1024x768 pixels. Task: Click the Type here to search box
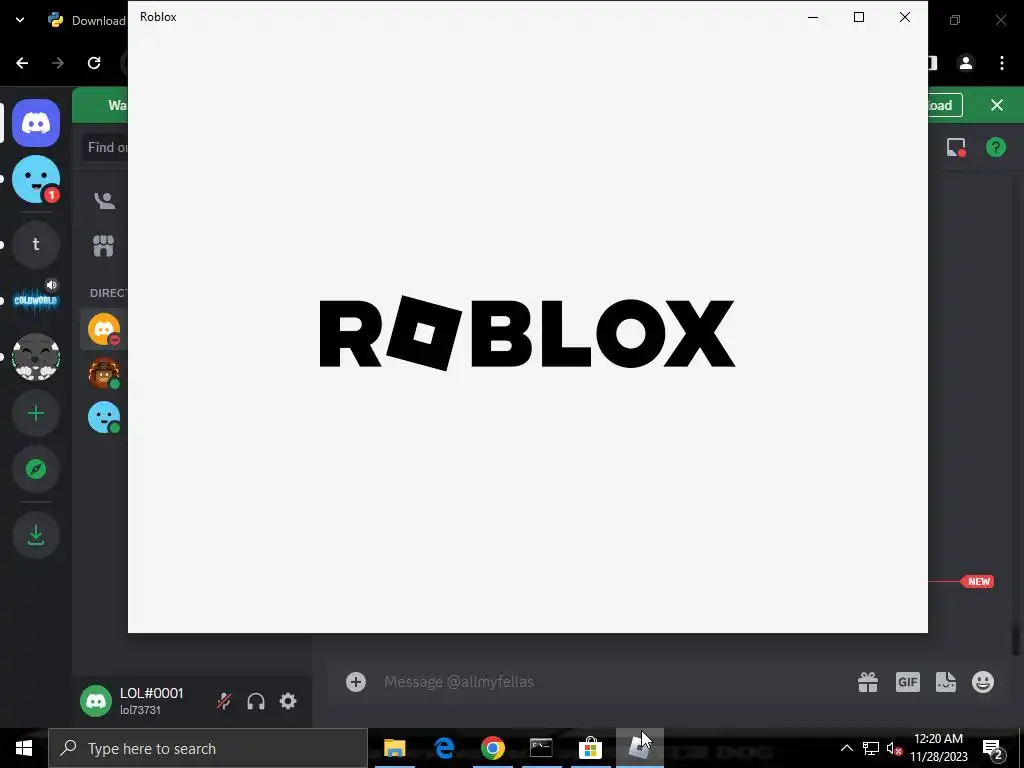(x=208, y=748)
